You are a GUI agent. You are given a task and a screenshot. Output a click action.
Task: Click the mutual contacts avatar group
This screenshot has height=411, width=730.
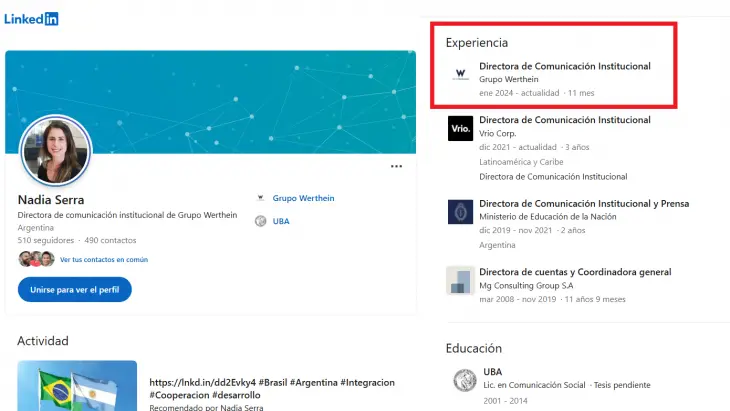(x=36, y=259)
